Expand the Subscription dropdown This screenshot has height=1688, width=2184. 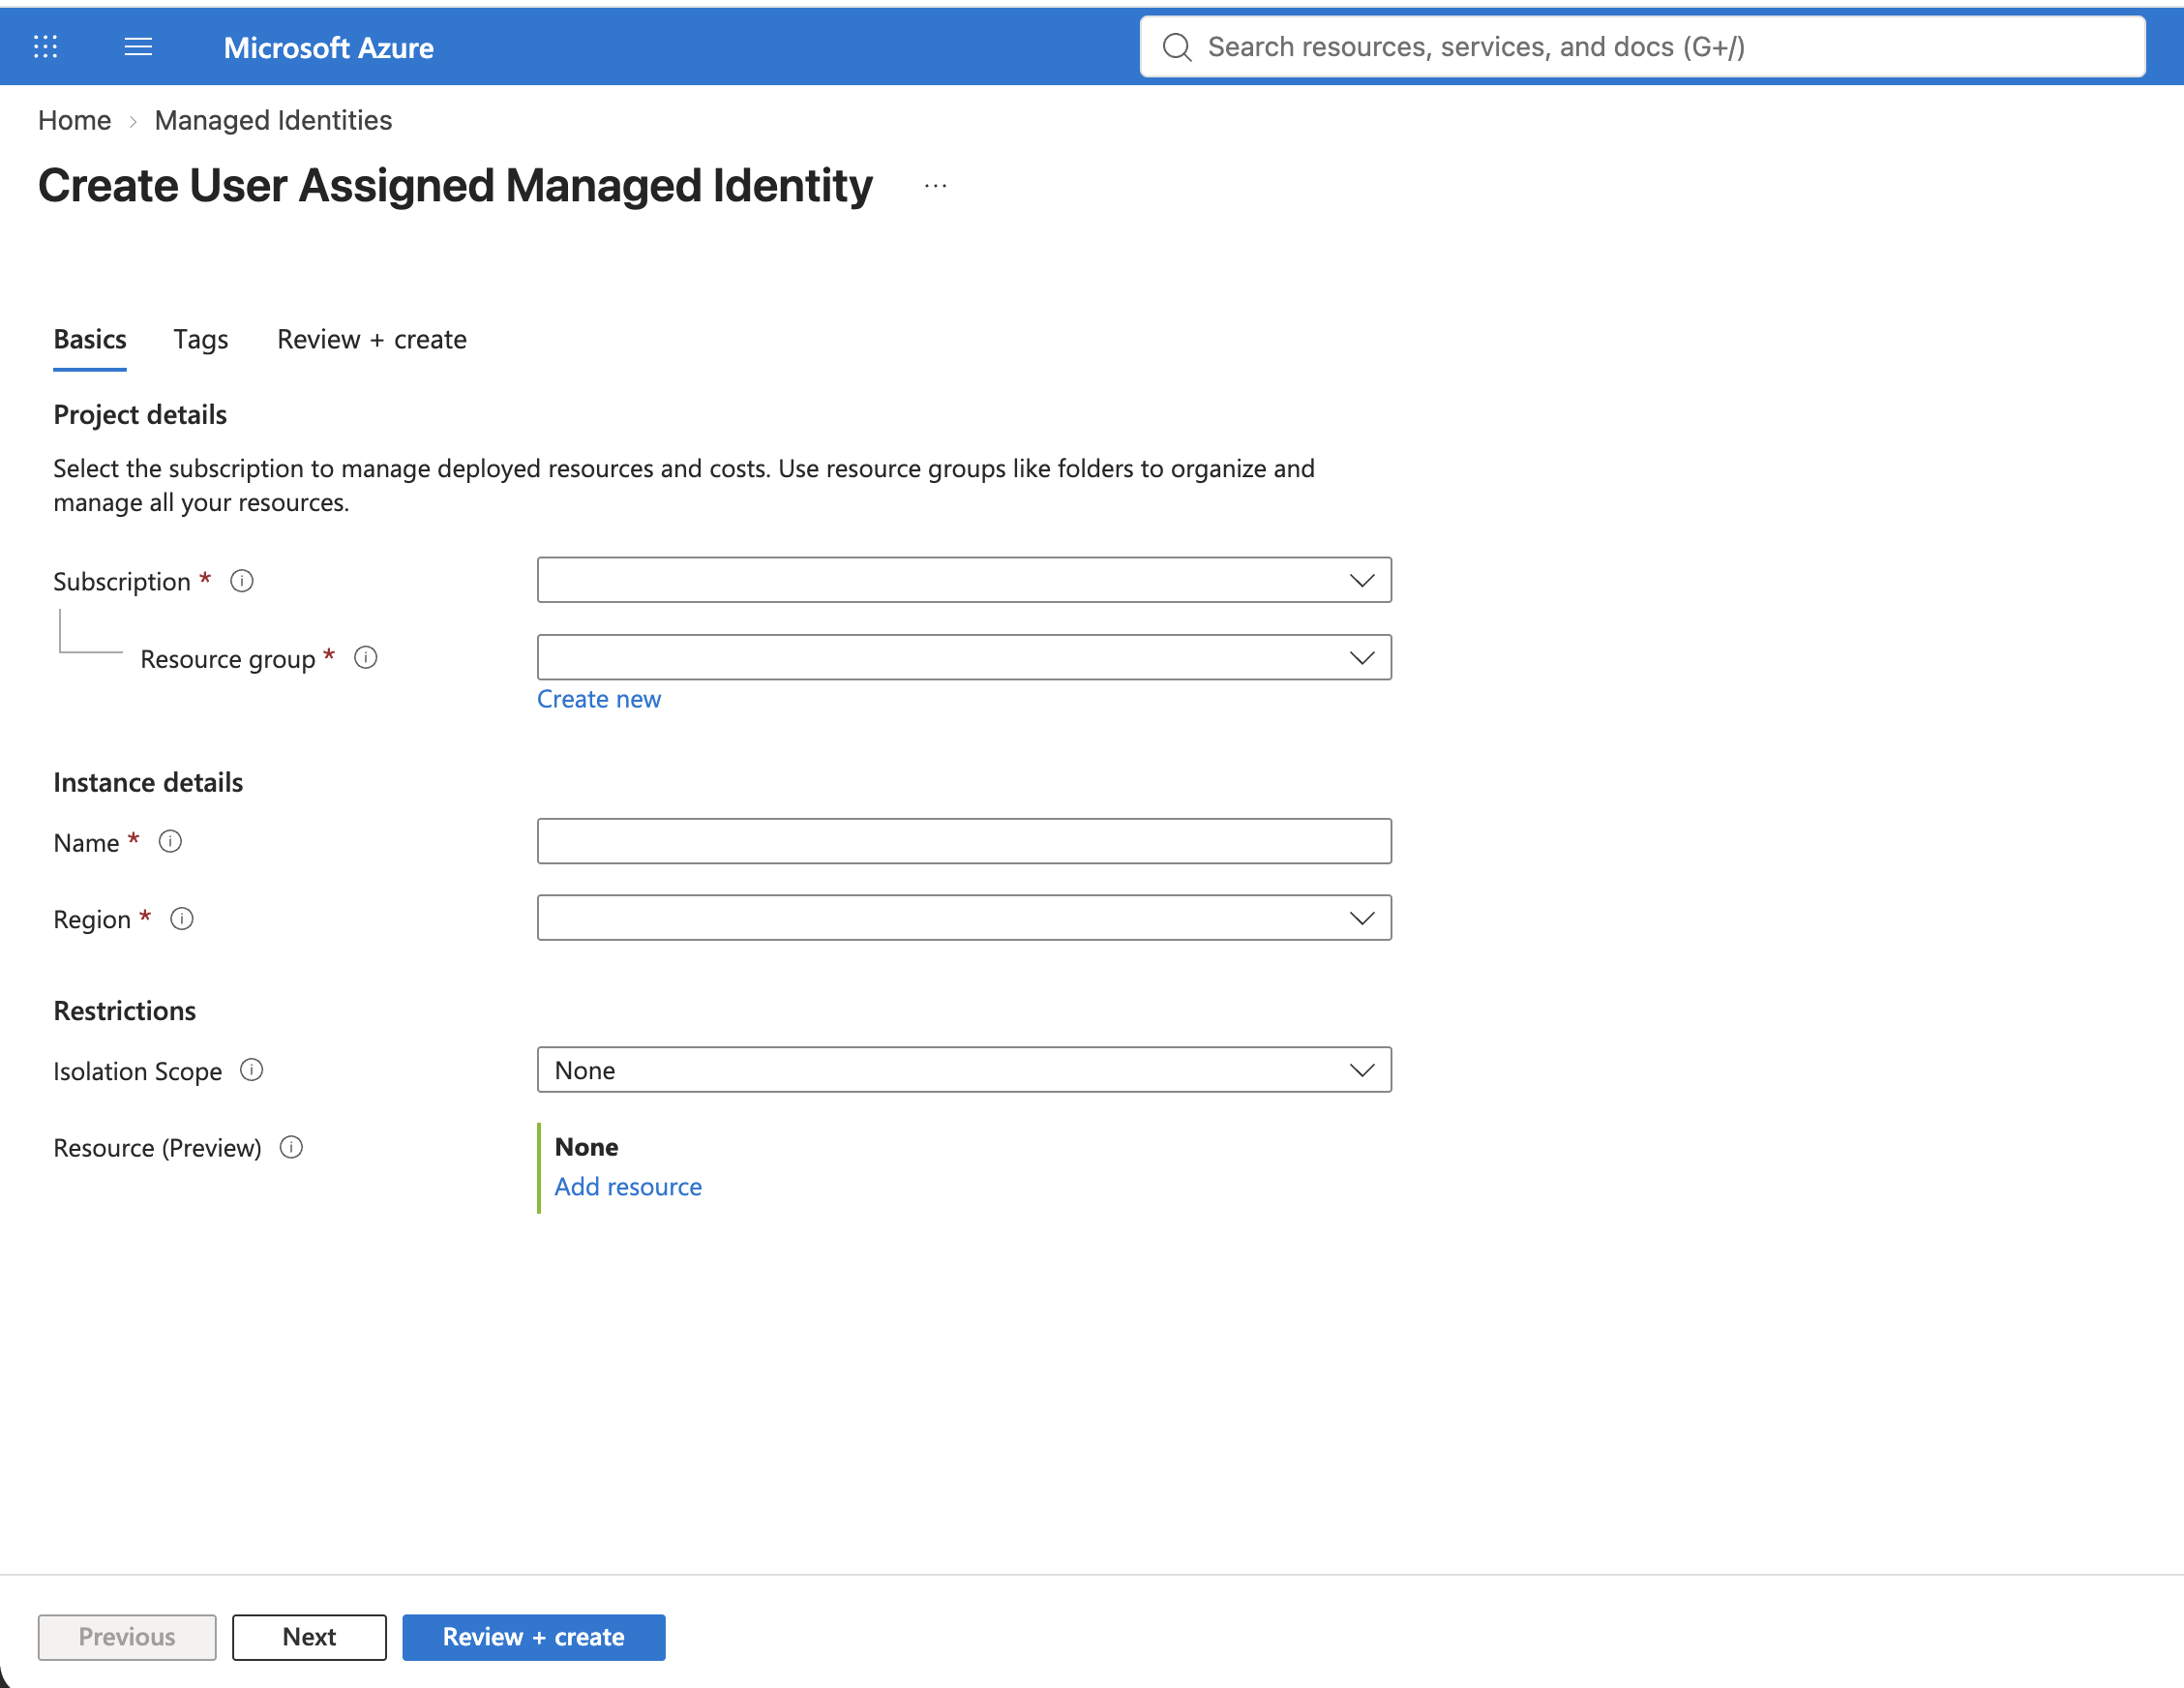point(964,580)
